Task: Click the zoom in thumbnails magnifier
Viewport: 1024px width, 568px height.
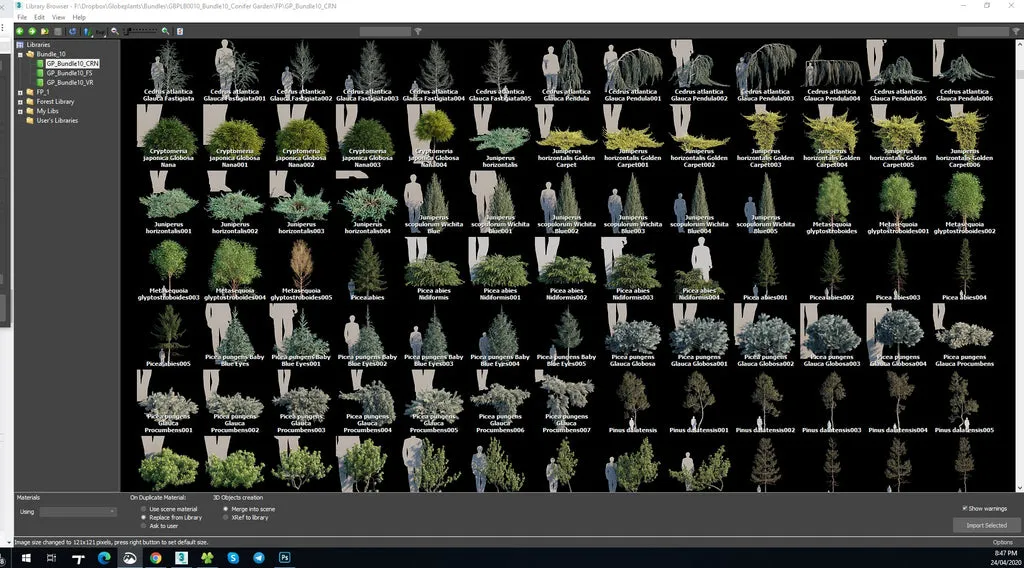Action: (165, 31)
